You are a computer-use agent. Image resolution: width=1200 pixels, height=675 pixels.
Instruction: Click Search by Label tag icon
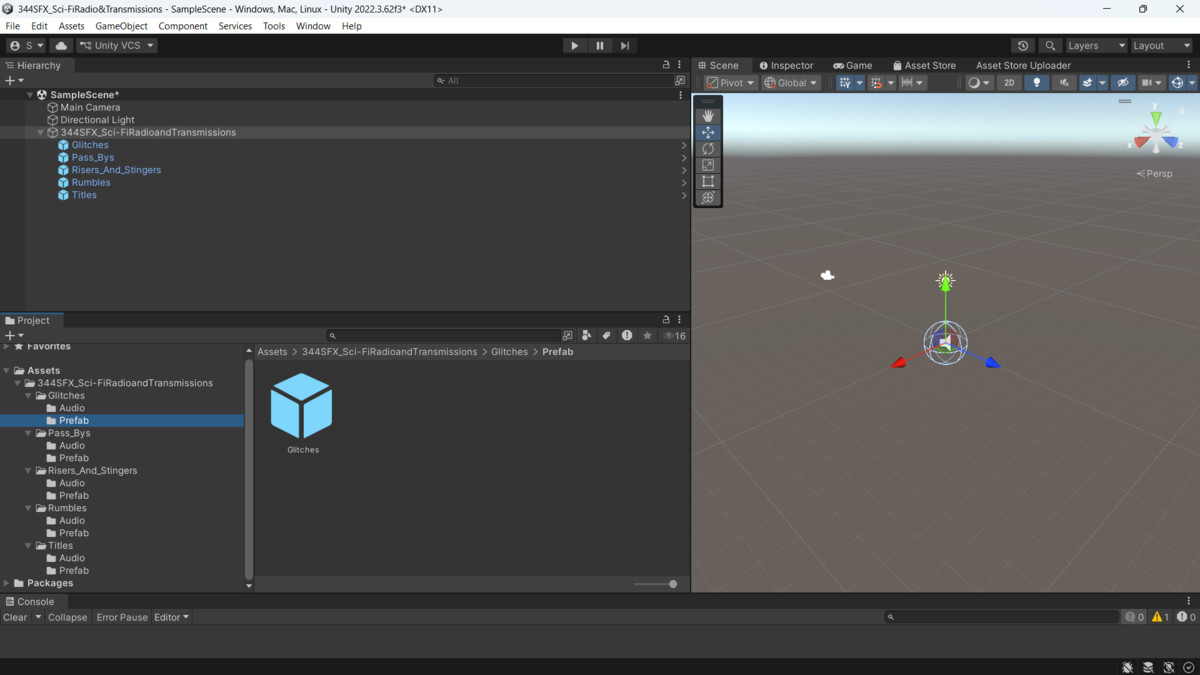(x=606, y=335)
